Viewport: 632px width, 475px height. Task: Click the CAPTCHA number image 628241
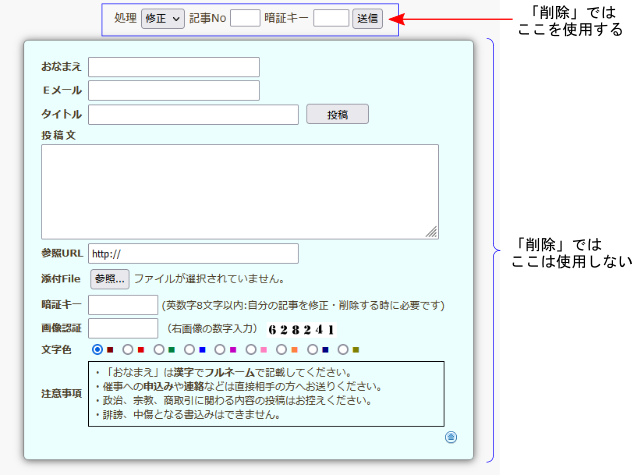coord(300,329)
